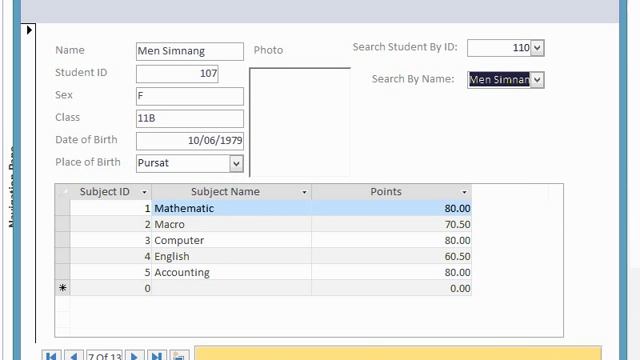Viewport: 640px width, 360px height.
Task: Click Subject ID cell with value 3
Action: pyautogui.click(x=111, y=240)
